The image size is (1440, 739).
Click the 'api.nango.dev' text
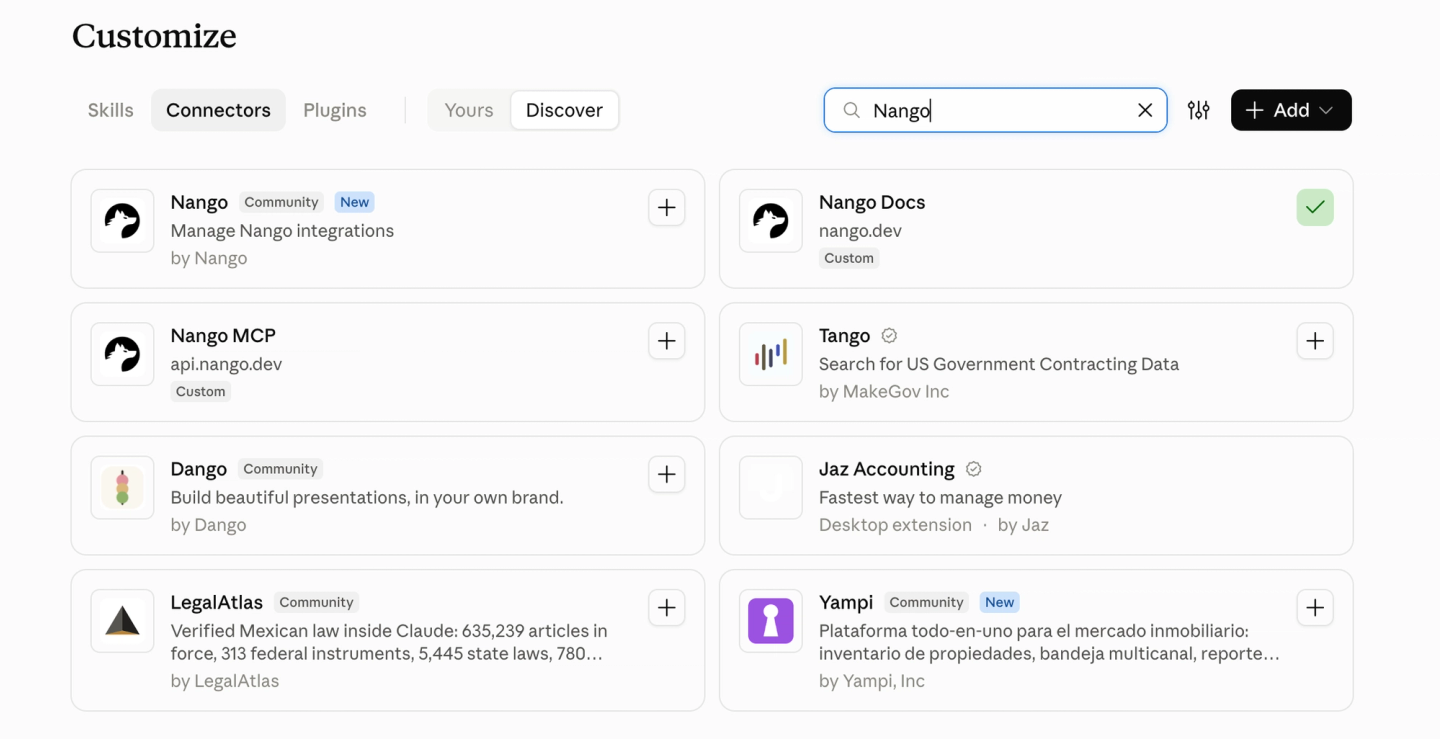[x=226, y=364]
